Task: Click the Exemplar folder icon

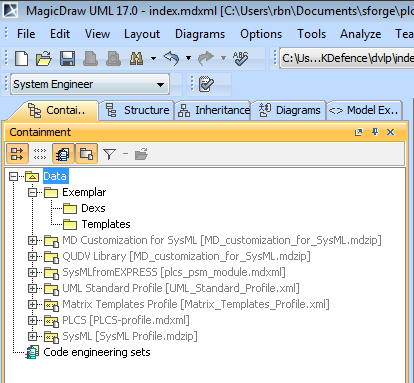Action: (51, 192)
